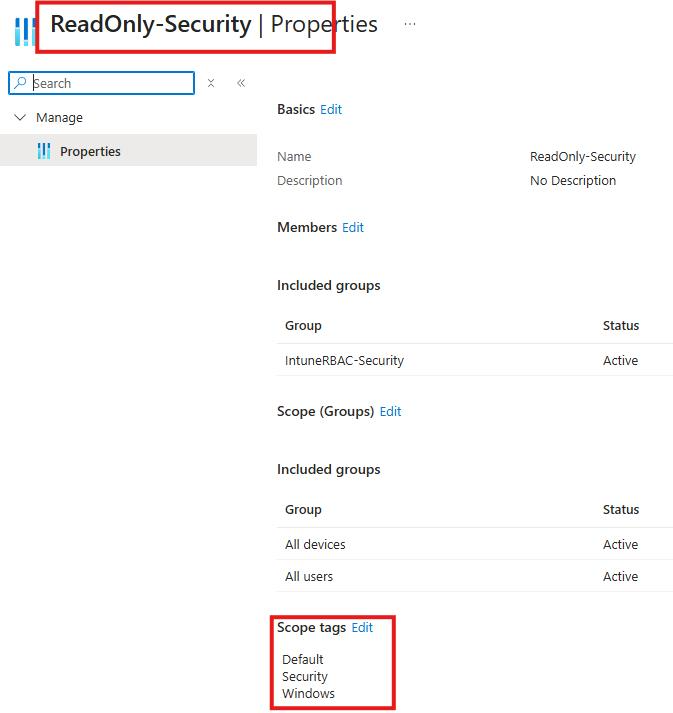Image resolution: width=673 pixels, height=713 pixels.
Task: Click the Default scope tag
Action: (x=303, y=659)
